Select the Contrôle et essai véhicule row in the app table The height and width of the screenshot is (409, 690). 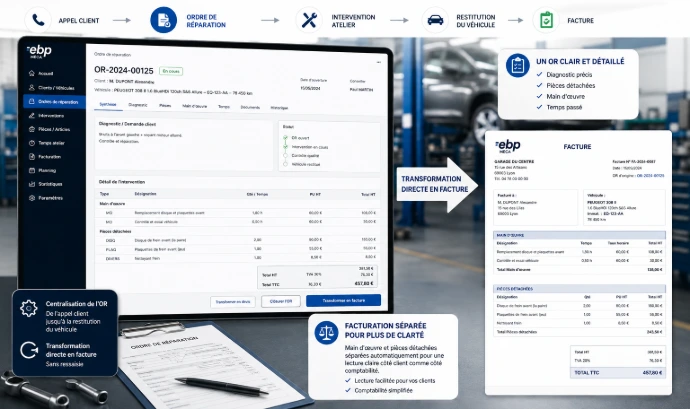pyautogui.click(x=238, y=222)
